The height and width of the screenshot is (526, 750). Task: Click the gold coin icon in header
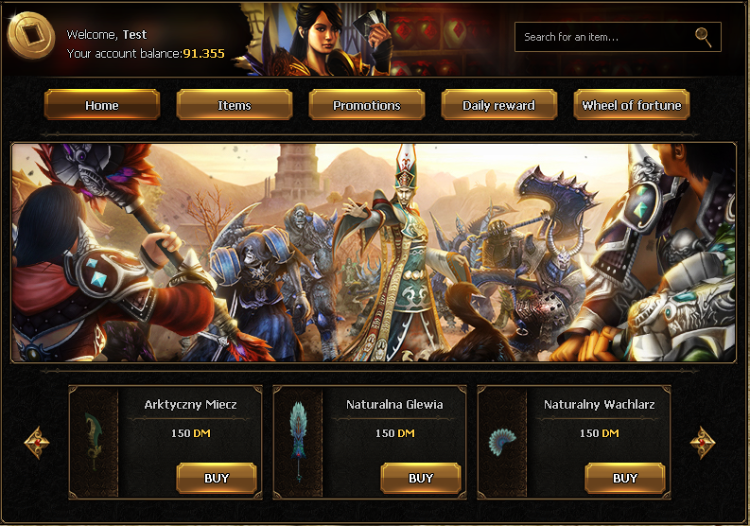tap(31, 35)
